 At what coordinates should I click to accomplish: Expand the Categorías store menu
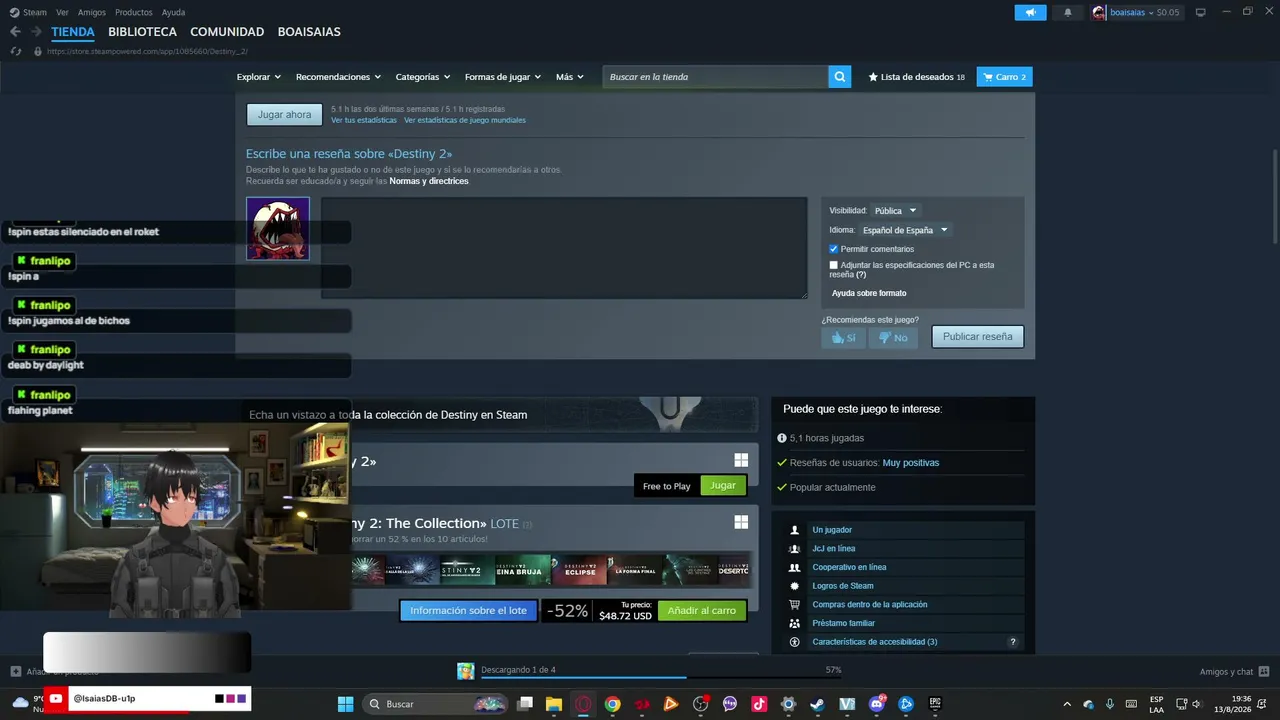423,77
